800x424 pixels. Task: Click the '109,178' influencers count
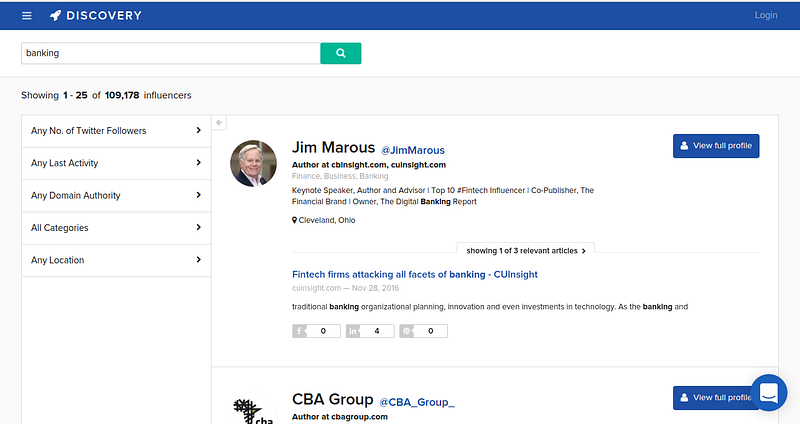(122, 95)
